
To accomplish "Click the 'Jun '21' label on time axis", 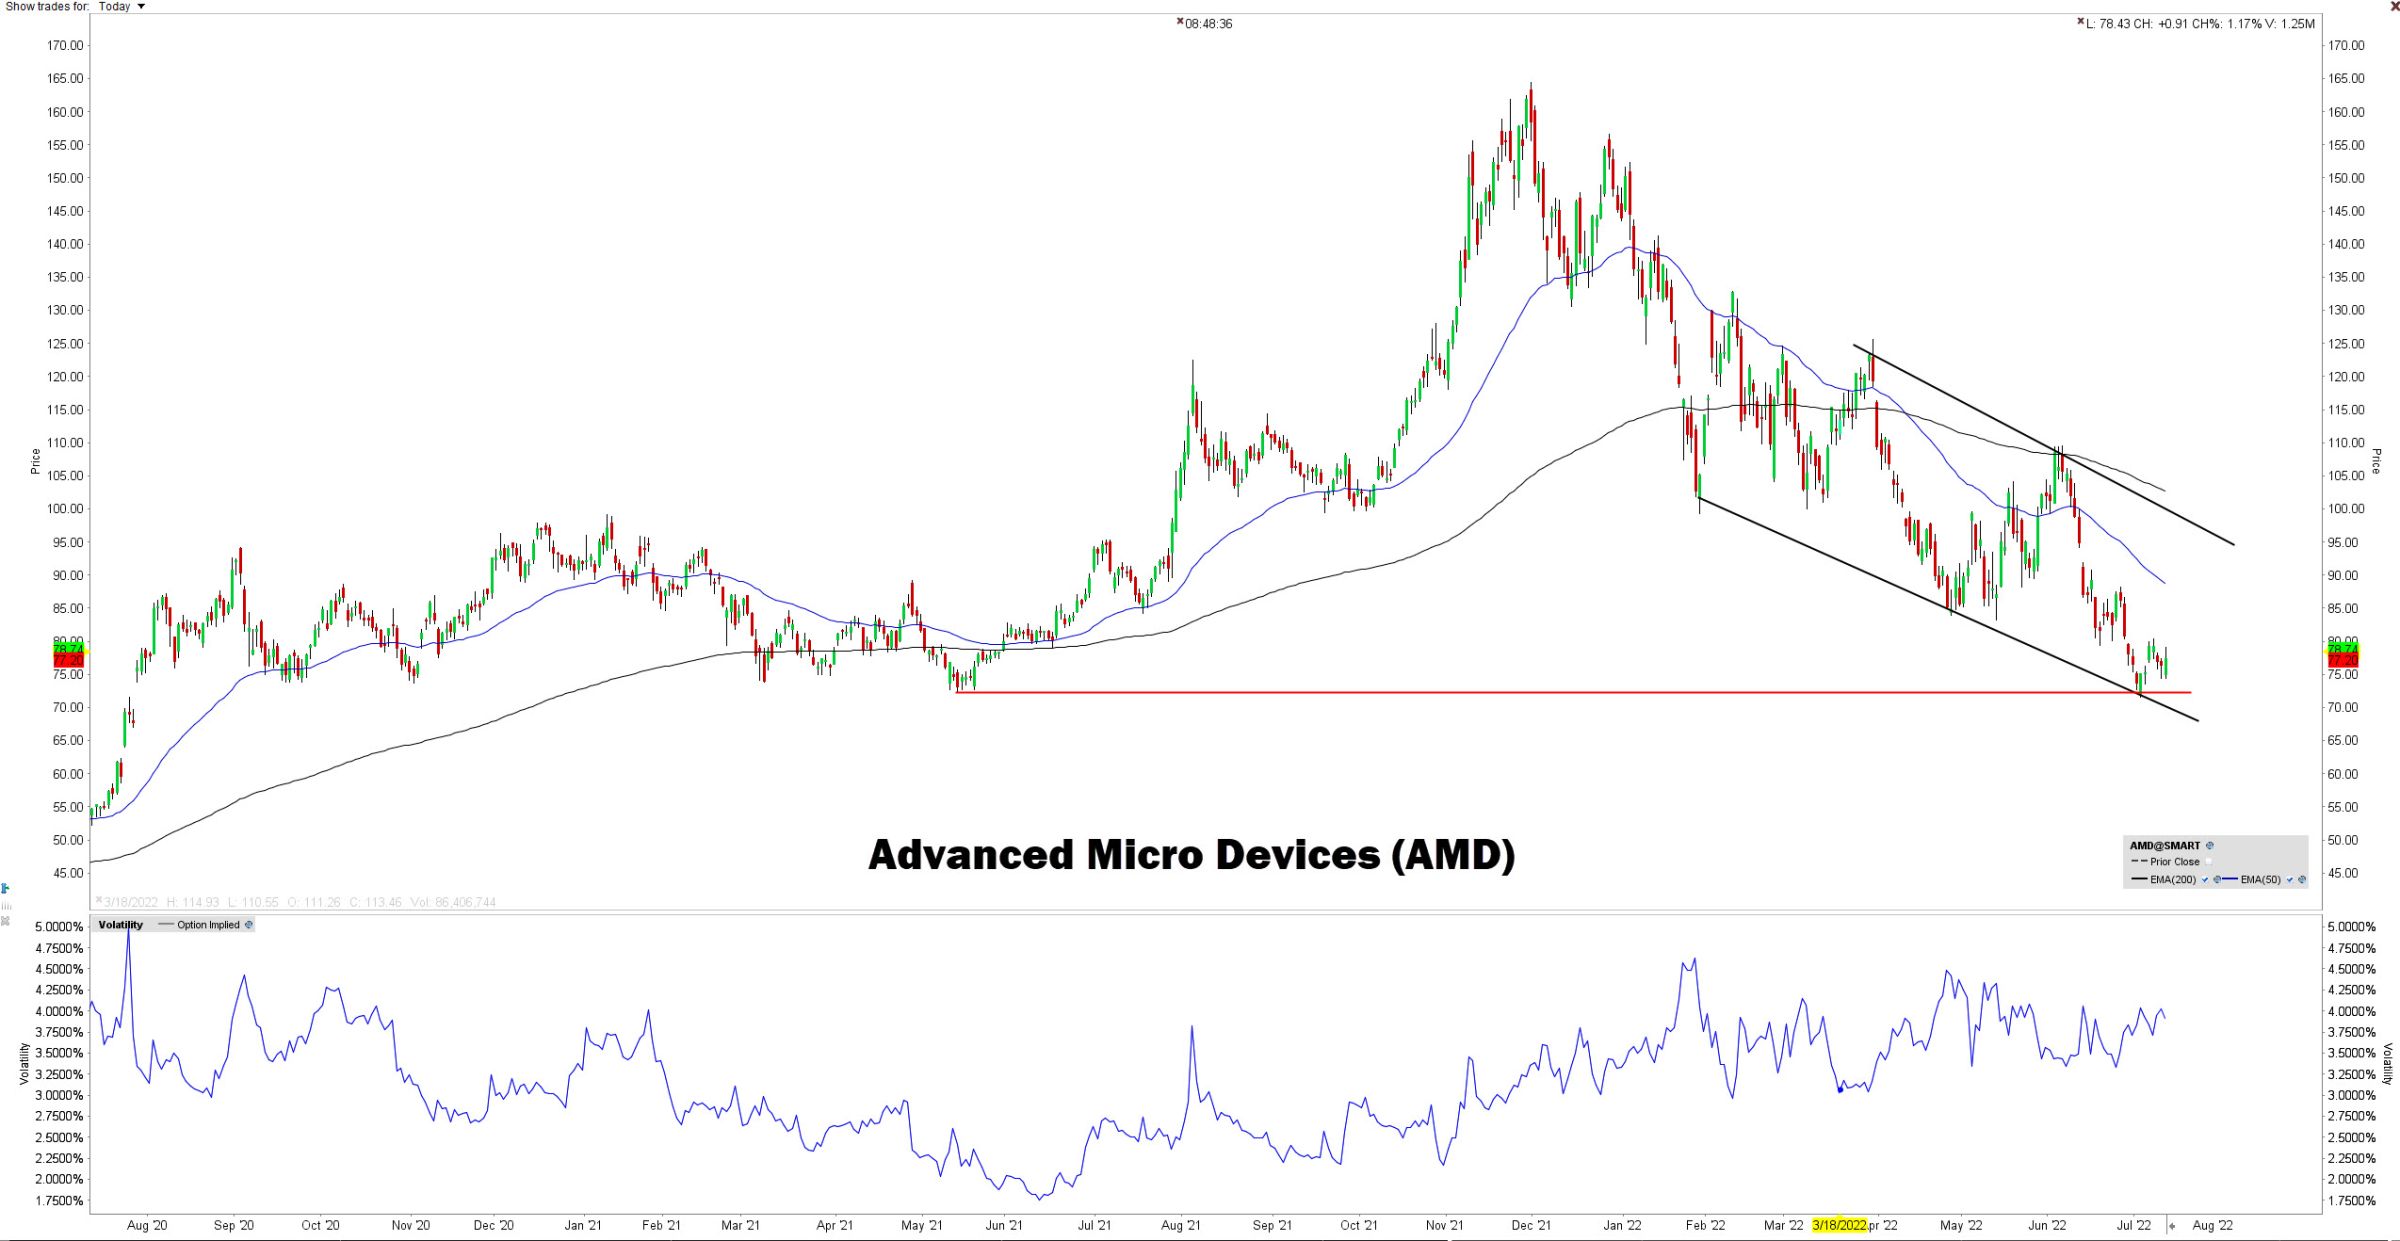I will [x=1004, y=1225].
